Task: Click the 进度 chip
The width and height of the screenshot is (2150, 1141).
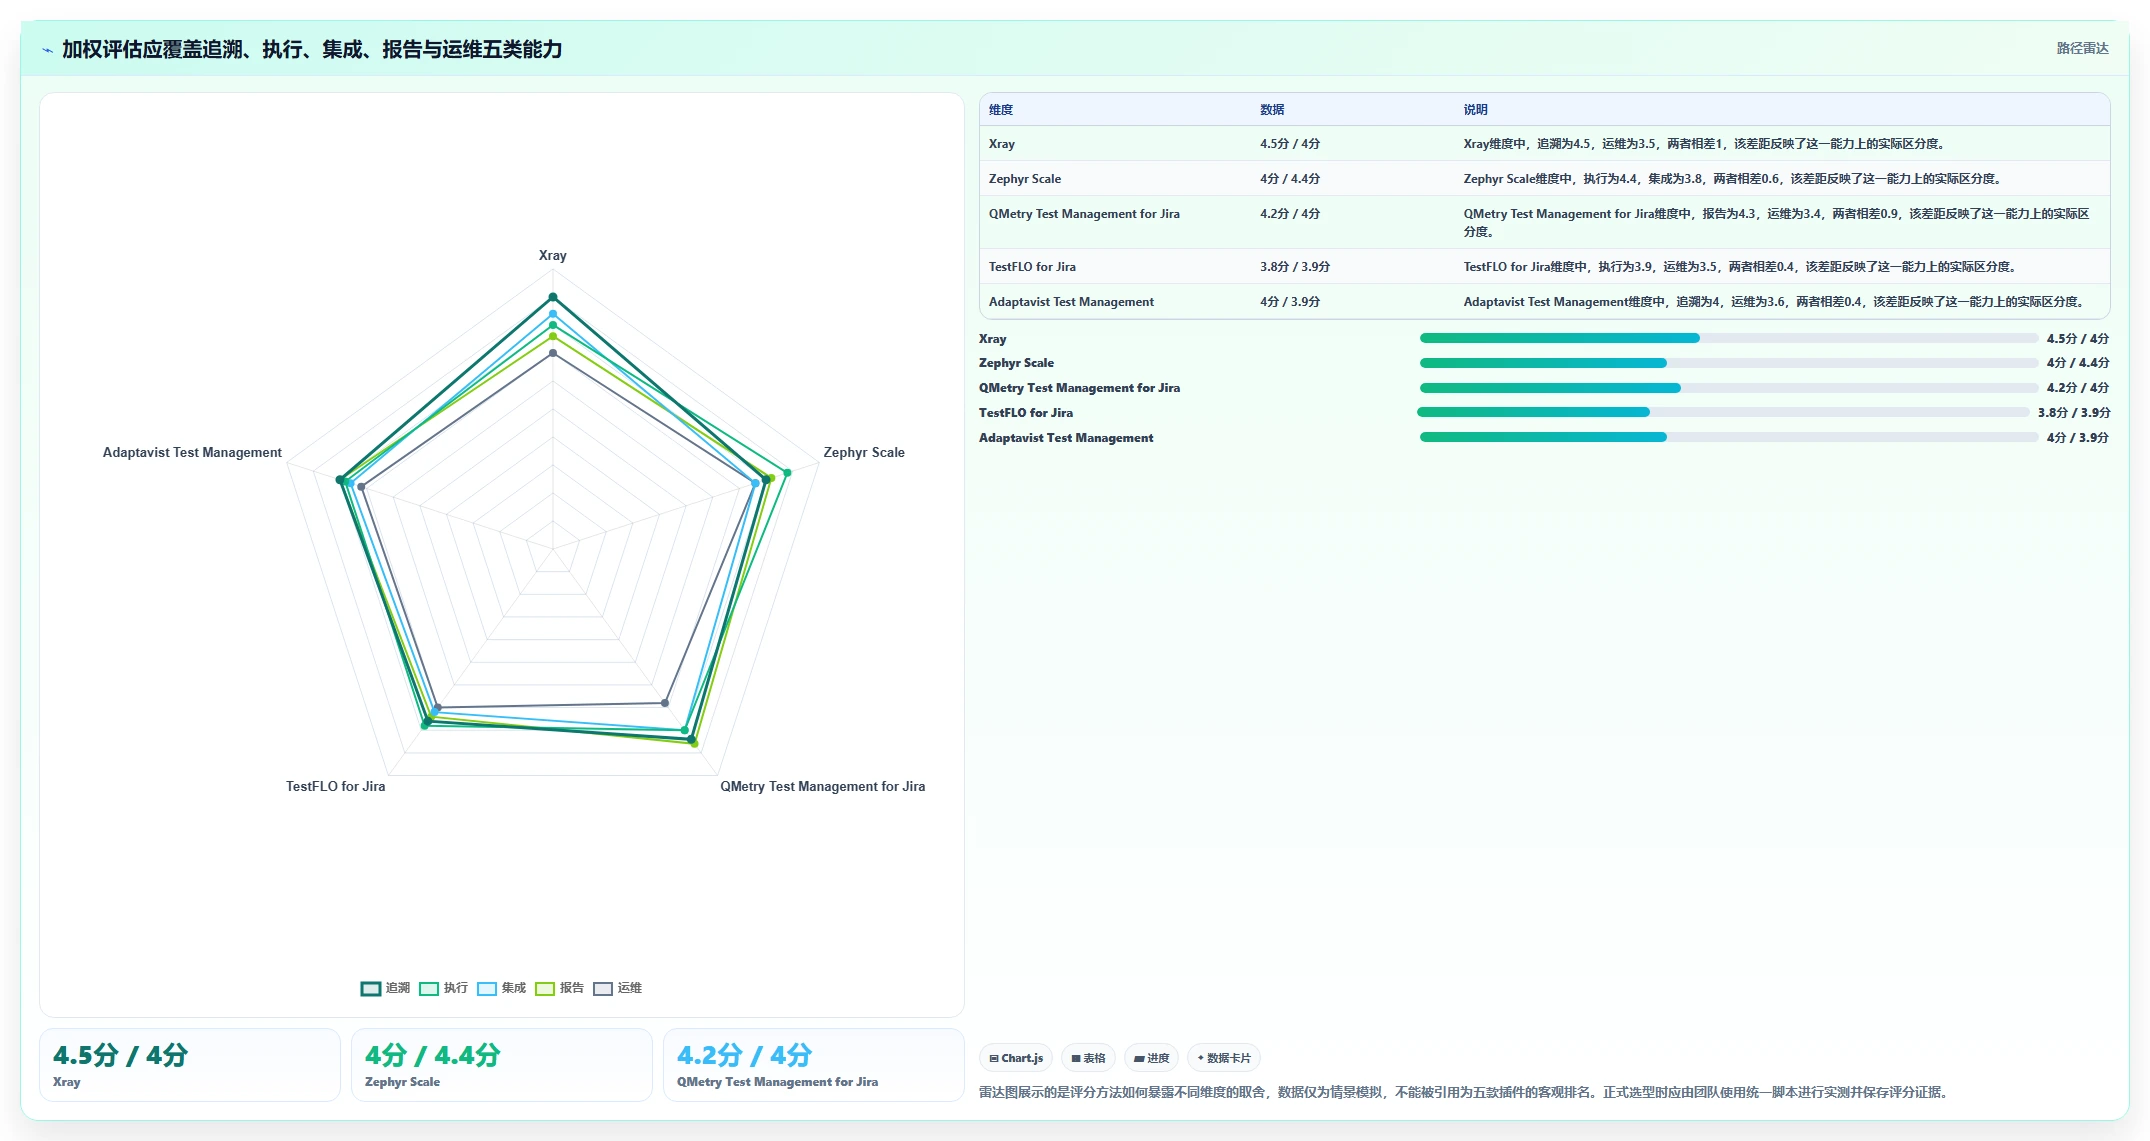Action: [x=1151, y=1058]
